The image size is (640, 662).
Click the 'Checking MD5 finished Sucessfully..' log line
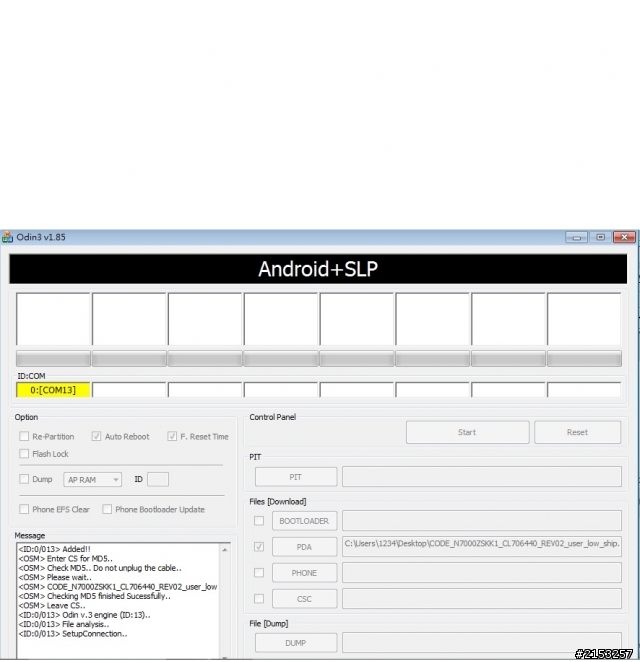point(95,596)
